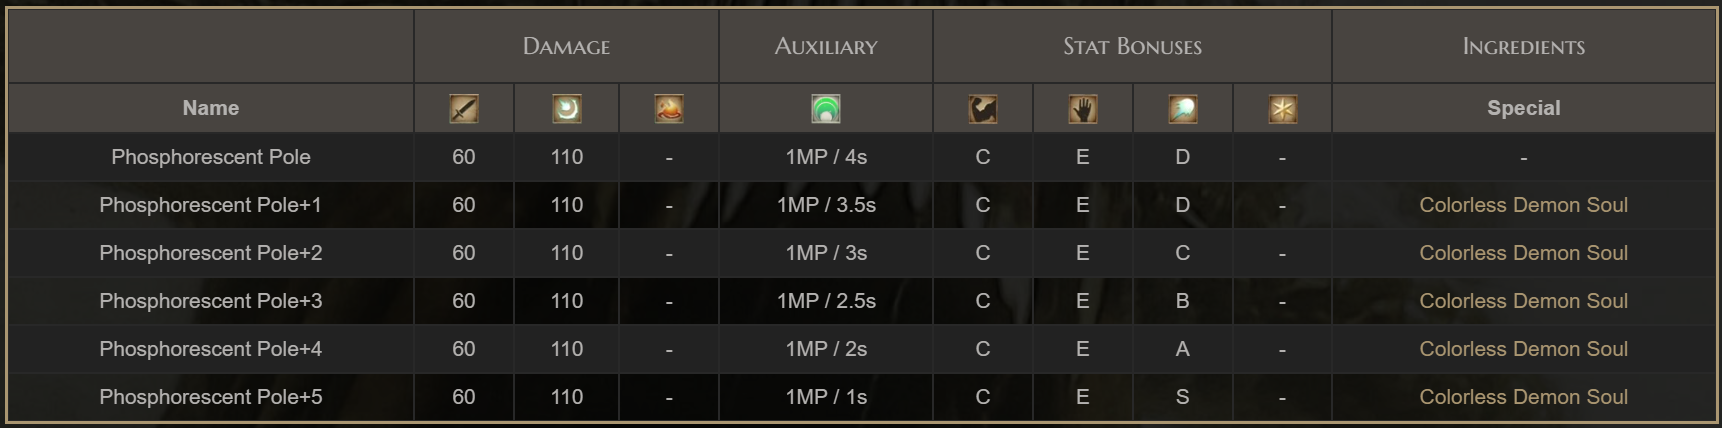Click the physical damage sword icon
This screenshot has height=428, width=1722.
[x=464, y=108]
